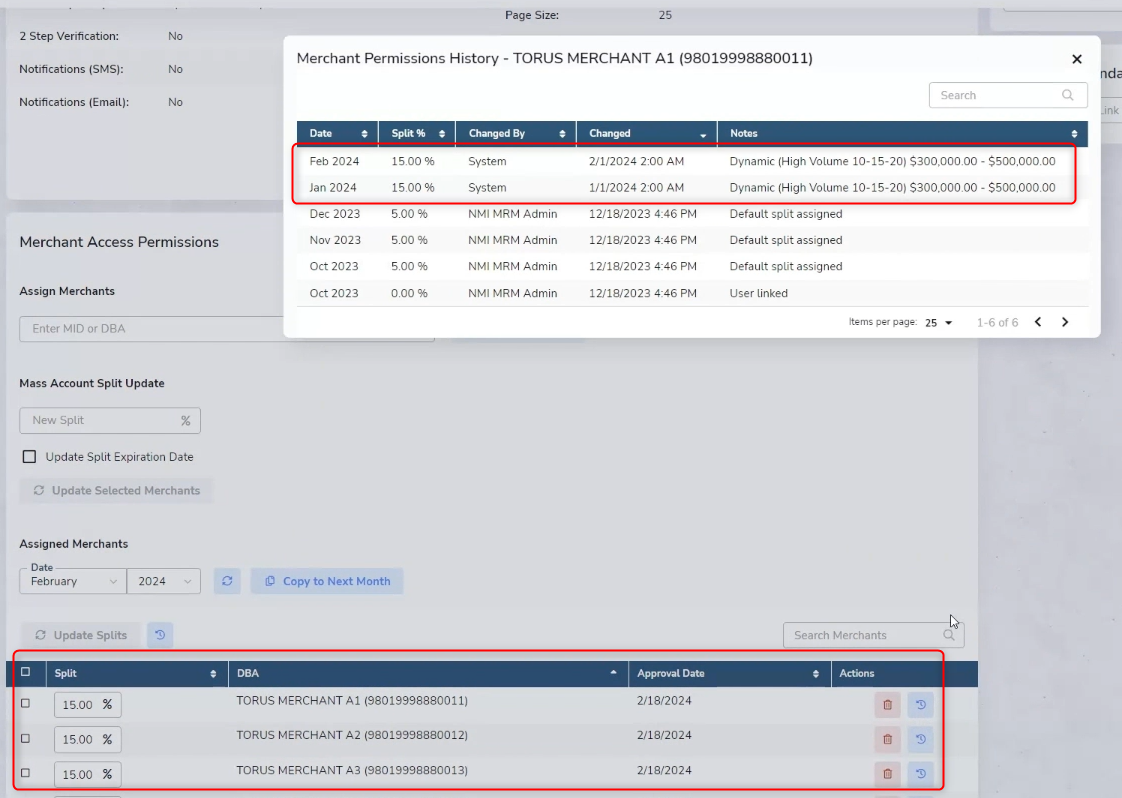Click the User linked note
Viewport: 1122px width, 798px height.
[x=758, y=293]
